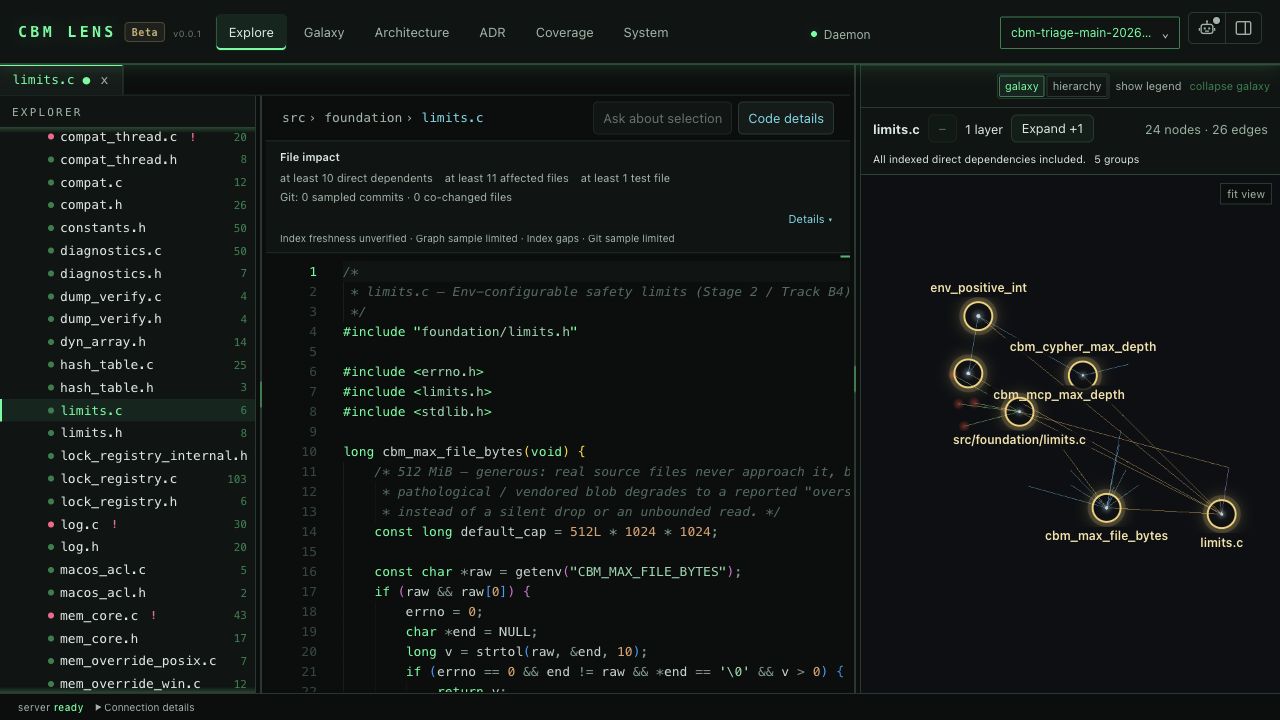The width and height of the screenshot is (1280, 720).
Task: Click the Daemon status indicator
Action: (841, 34)
